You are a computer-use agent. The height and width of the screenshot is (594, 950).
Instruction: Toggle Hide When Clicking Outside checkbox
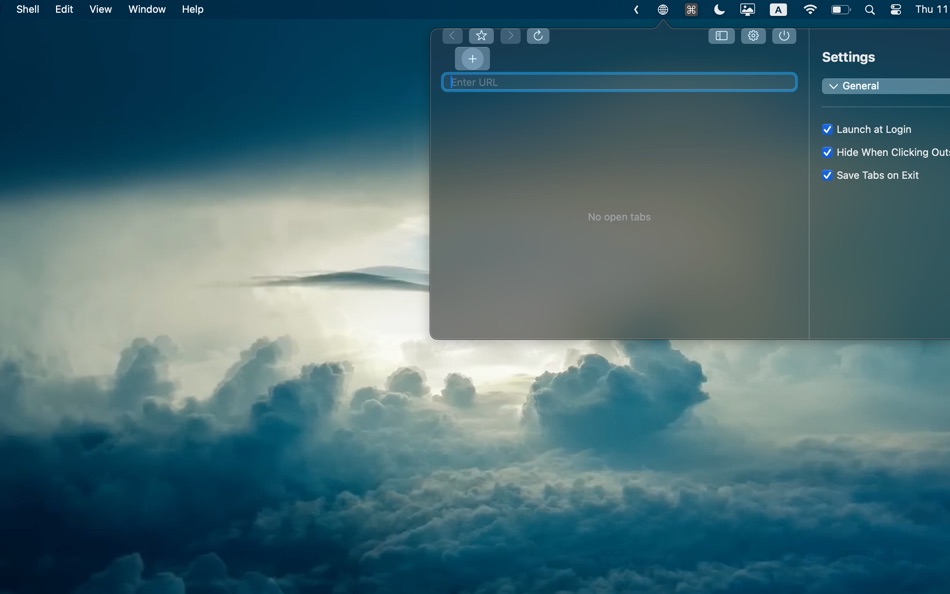pos(827,152)
